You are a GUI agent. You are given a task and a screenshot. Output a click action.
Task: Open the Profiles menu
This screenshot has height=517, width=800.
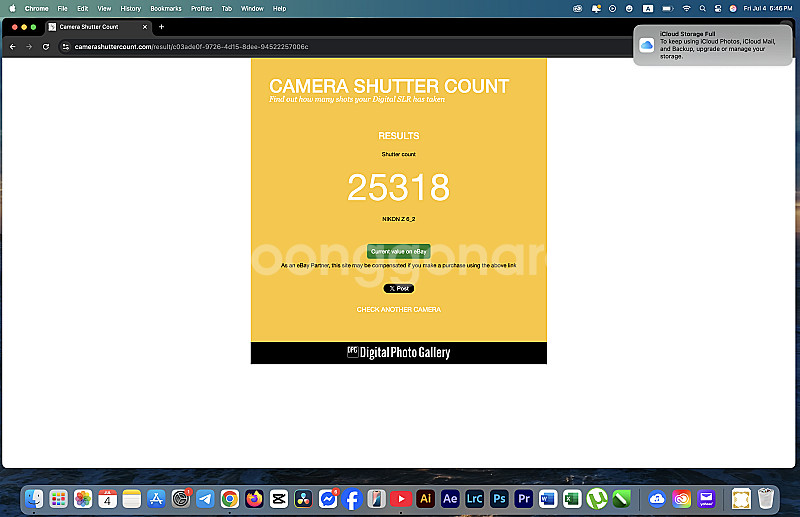[202, 9]
